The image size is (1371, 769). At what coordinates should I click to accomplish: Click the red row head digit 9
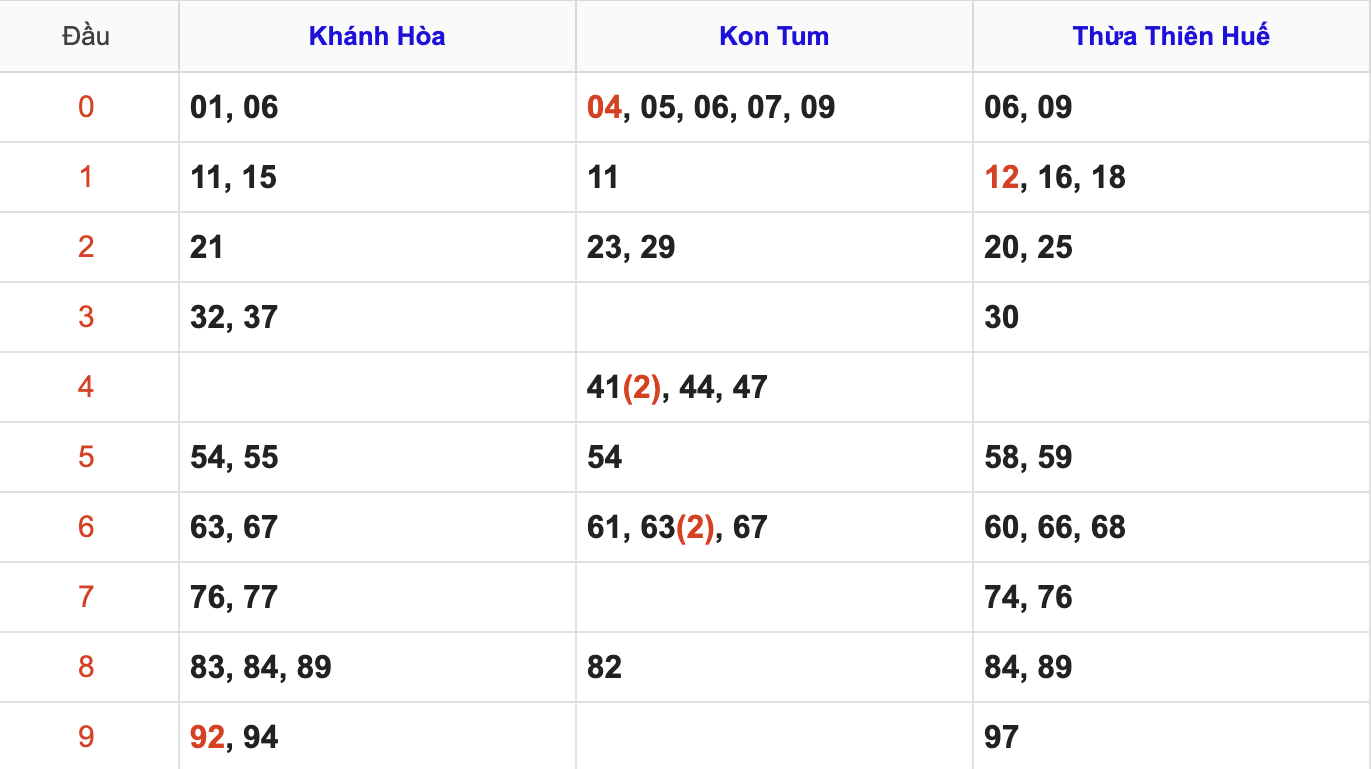(86, 737)
